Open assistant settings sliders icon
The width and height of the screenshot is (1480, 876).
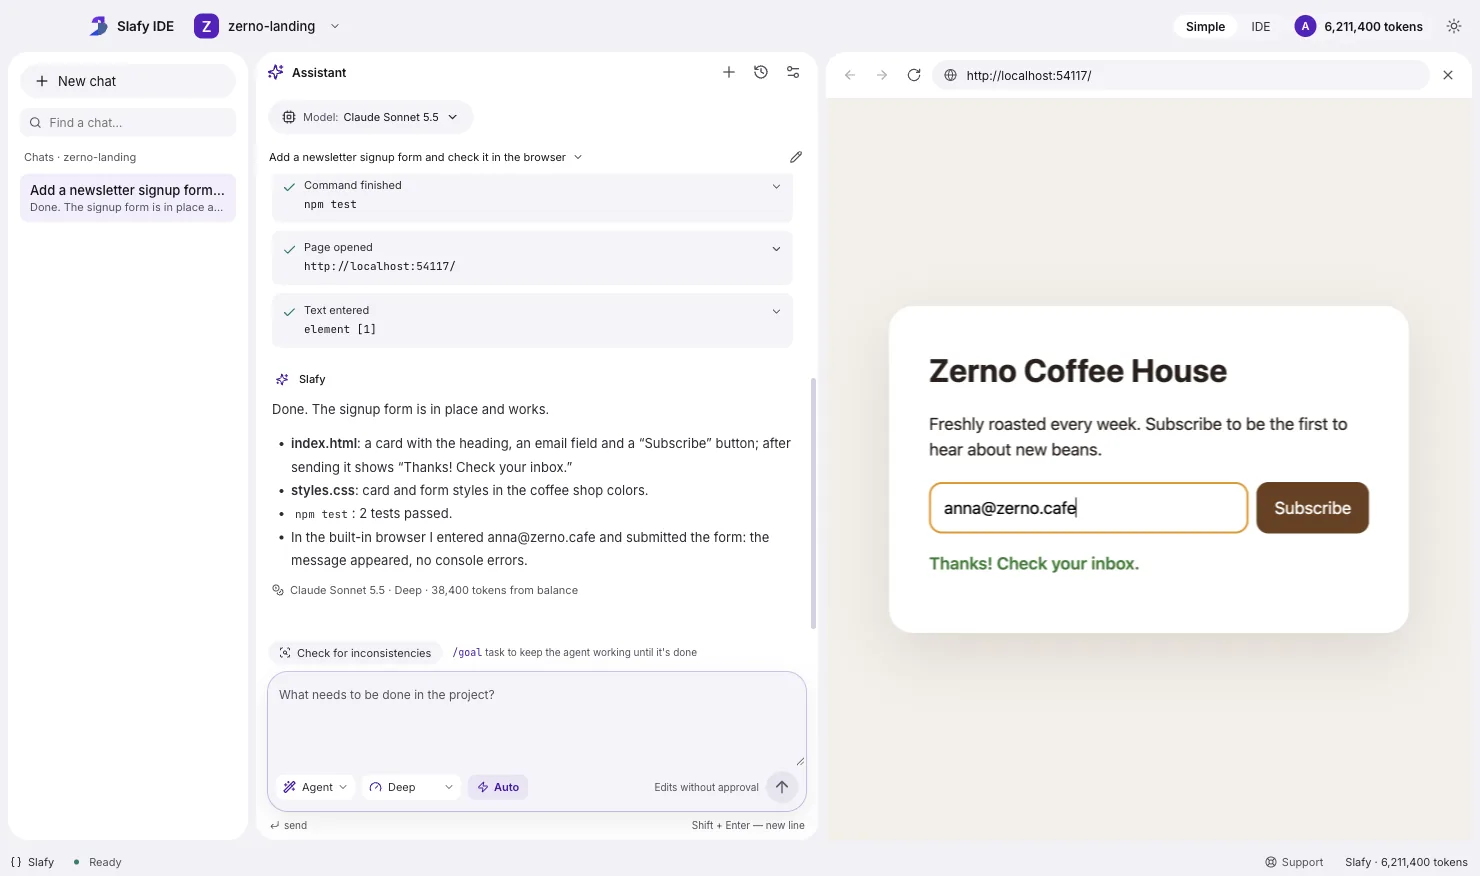[x=793, y=72]
